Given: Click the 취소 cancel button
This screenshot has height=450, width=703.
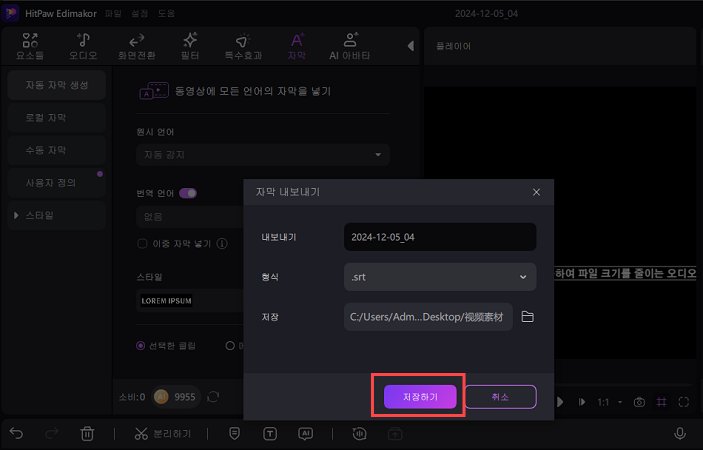Looking at the screenshot, I should [x=500, y=397].
